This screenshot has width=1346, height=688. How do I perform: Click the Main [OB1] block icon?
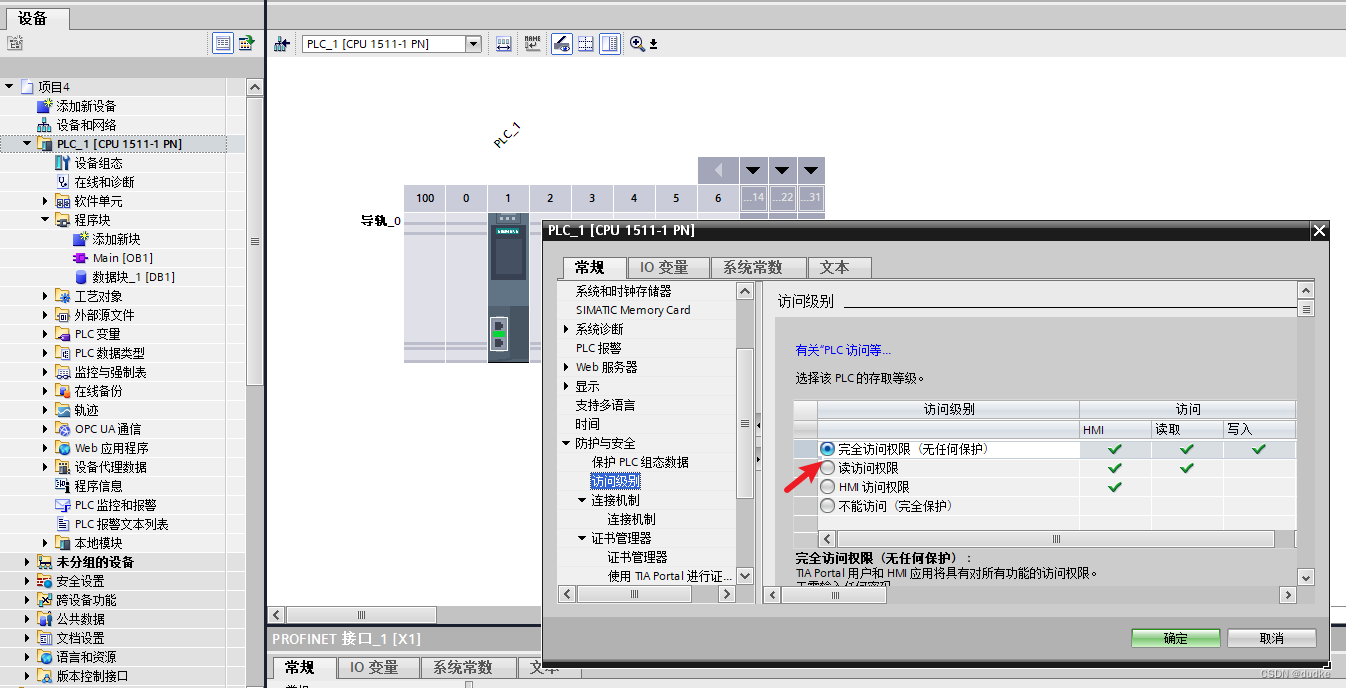80,258
